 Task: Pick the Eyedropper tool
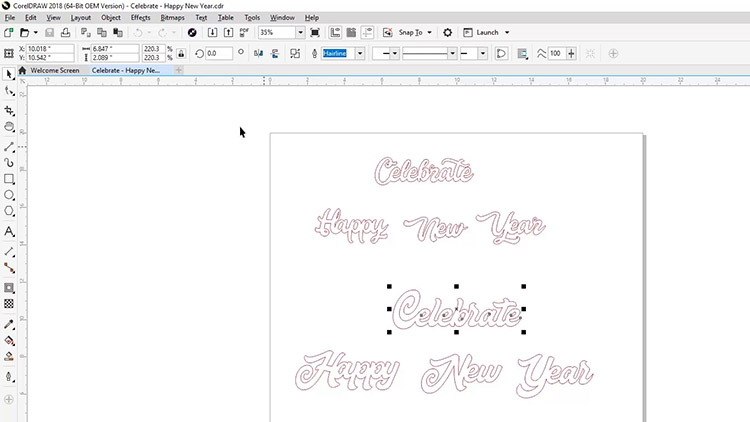tap(9, 324)
